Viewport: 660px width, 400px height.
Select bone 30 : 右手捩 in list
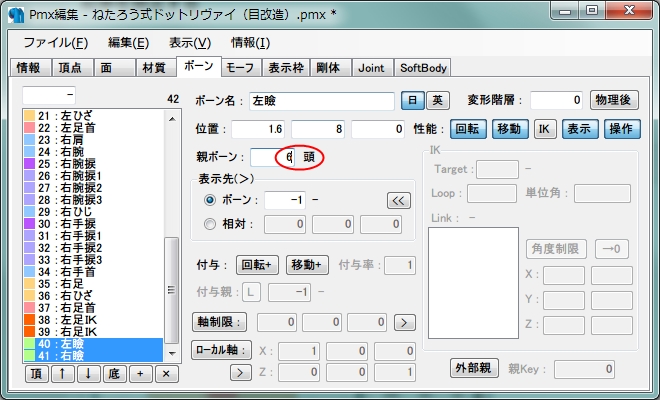coord(93,224)
